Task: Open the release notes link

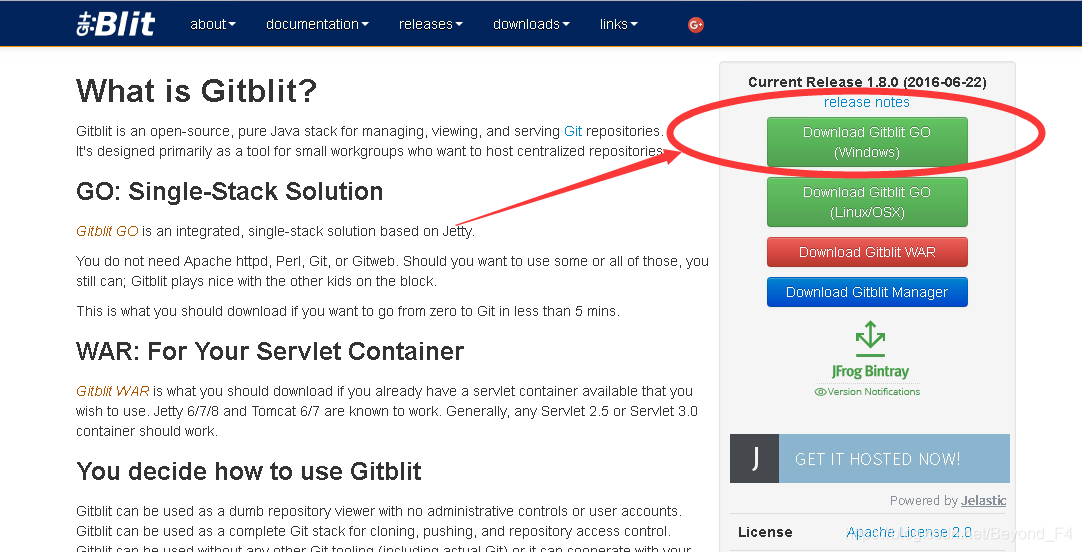Action: (x=867, y=102)
